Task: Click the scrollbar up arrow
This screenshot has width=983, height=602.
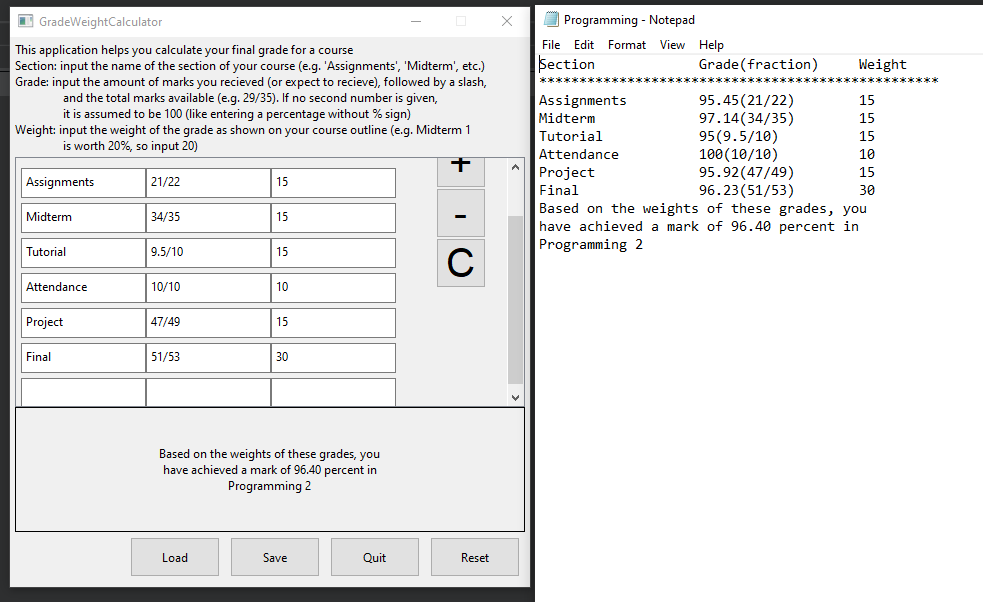Action: tap(515, 165)
